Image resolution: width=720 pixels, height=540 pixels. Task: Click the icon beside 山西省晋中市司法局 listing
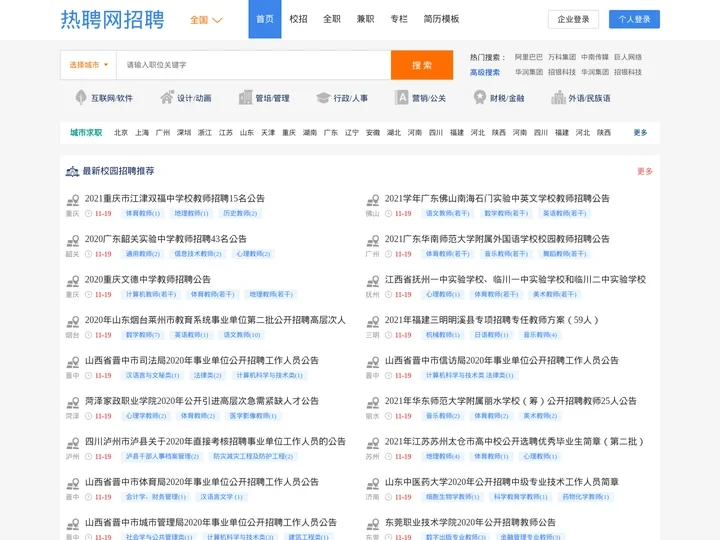point(73,362)
